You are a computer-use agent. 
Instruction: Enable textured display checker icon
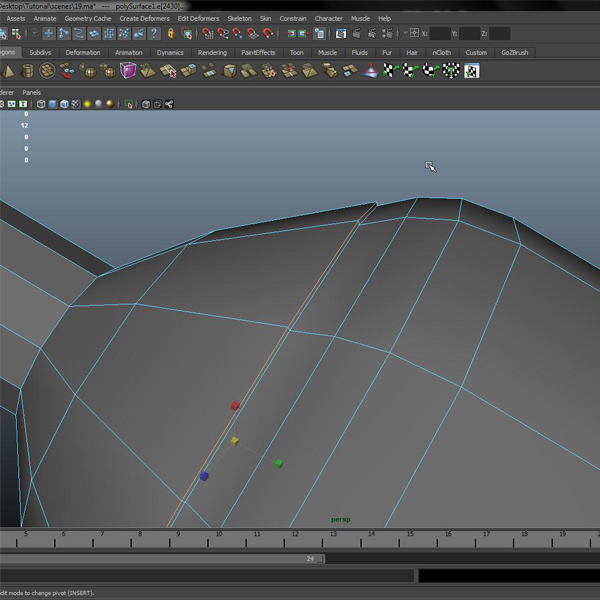(x=76, y=104)
